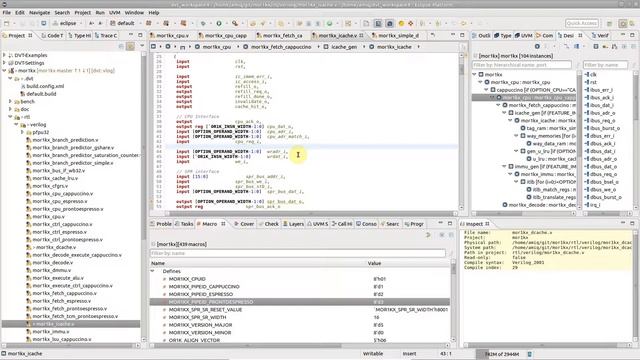Viewport: 640px width, 360px height.
Task: Collapse all in Project explorer toolbar
Action: 121,47
